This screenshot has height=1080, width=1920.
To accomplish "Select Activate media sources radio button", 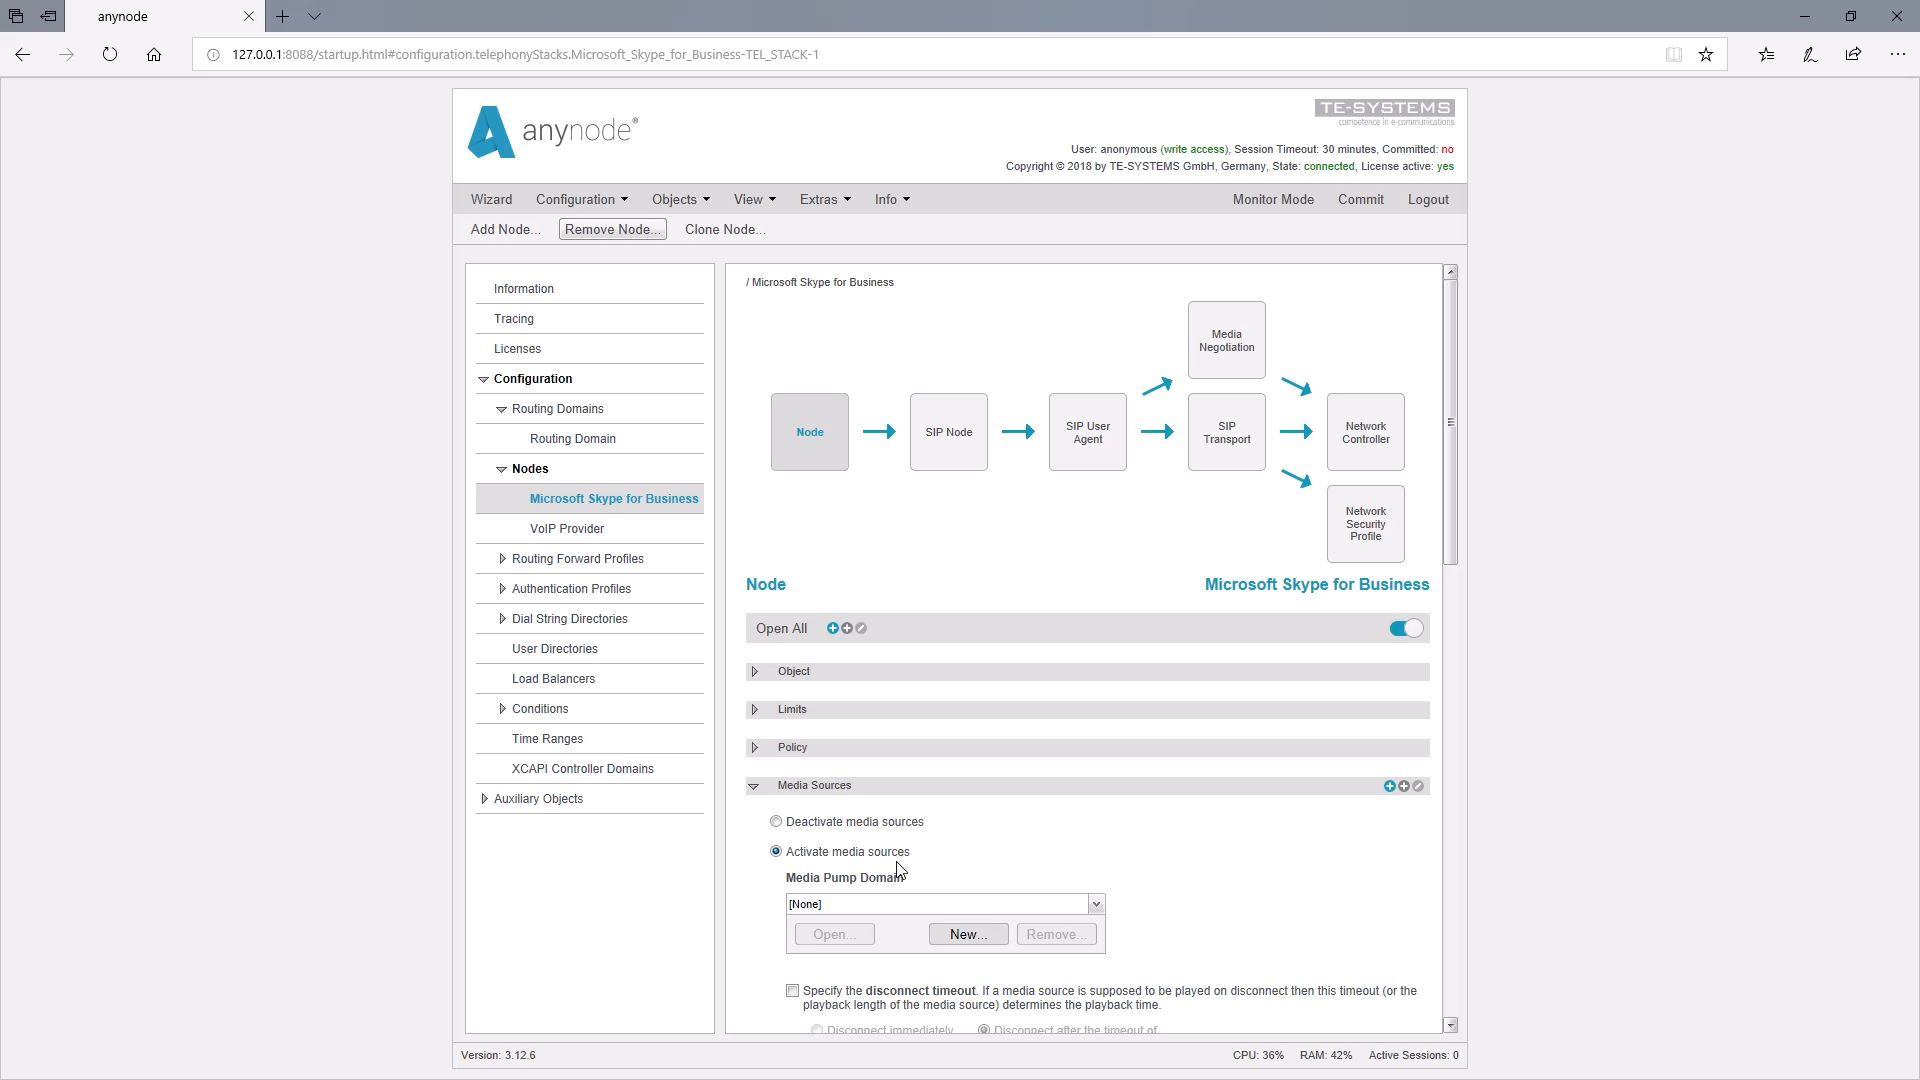I will pyautogui.click(x=776, y=851).
